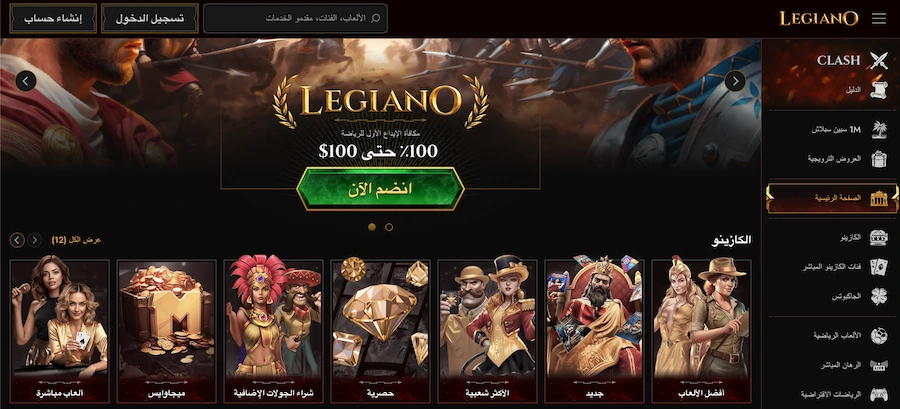900x409 pixels.
Task: Open the hamburger menu icon
Action: pos(879,18)
